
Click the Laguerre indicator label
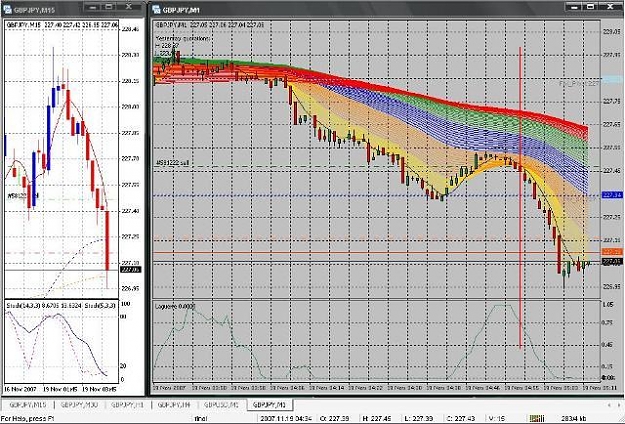pyautogui.click(x=175, y=306)
